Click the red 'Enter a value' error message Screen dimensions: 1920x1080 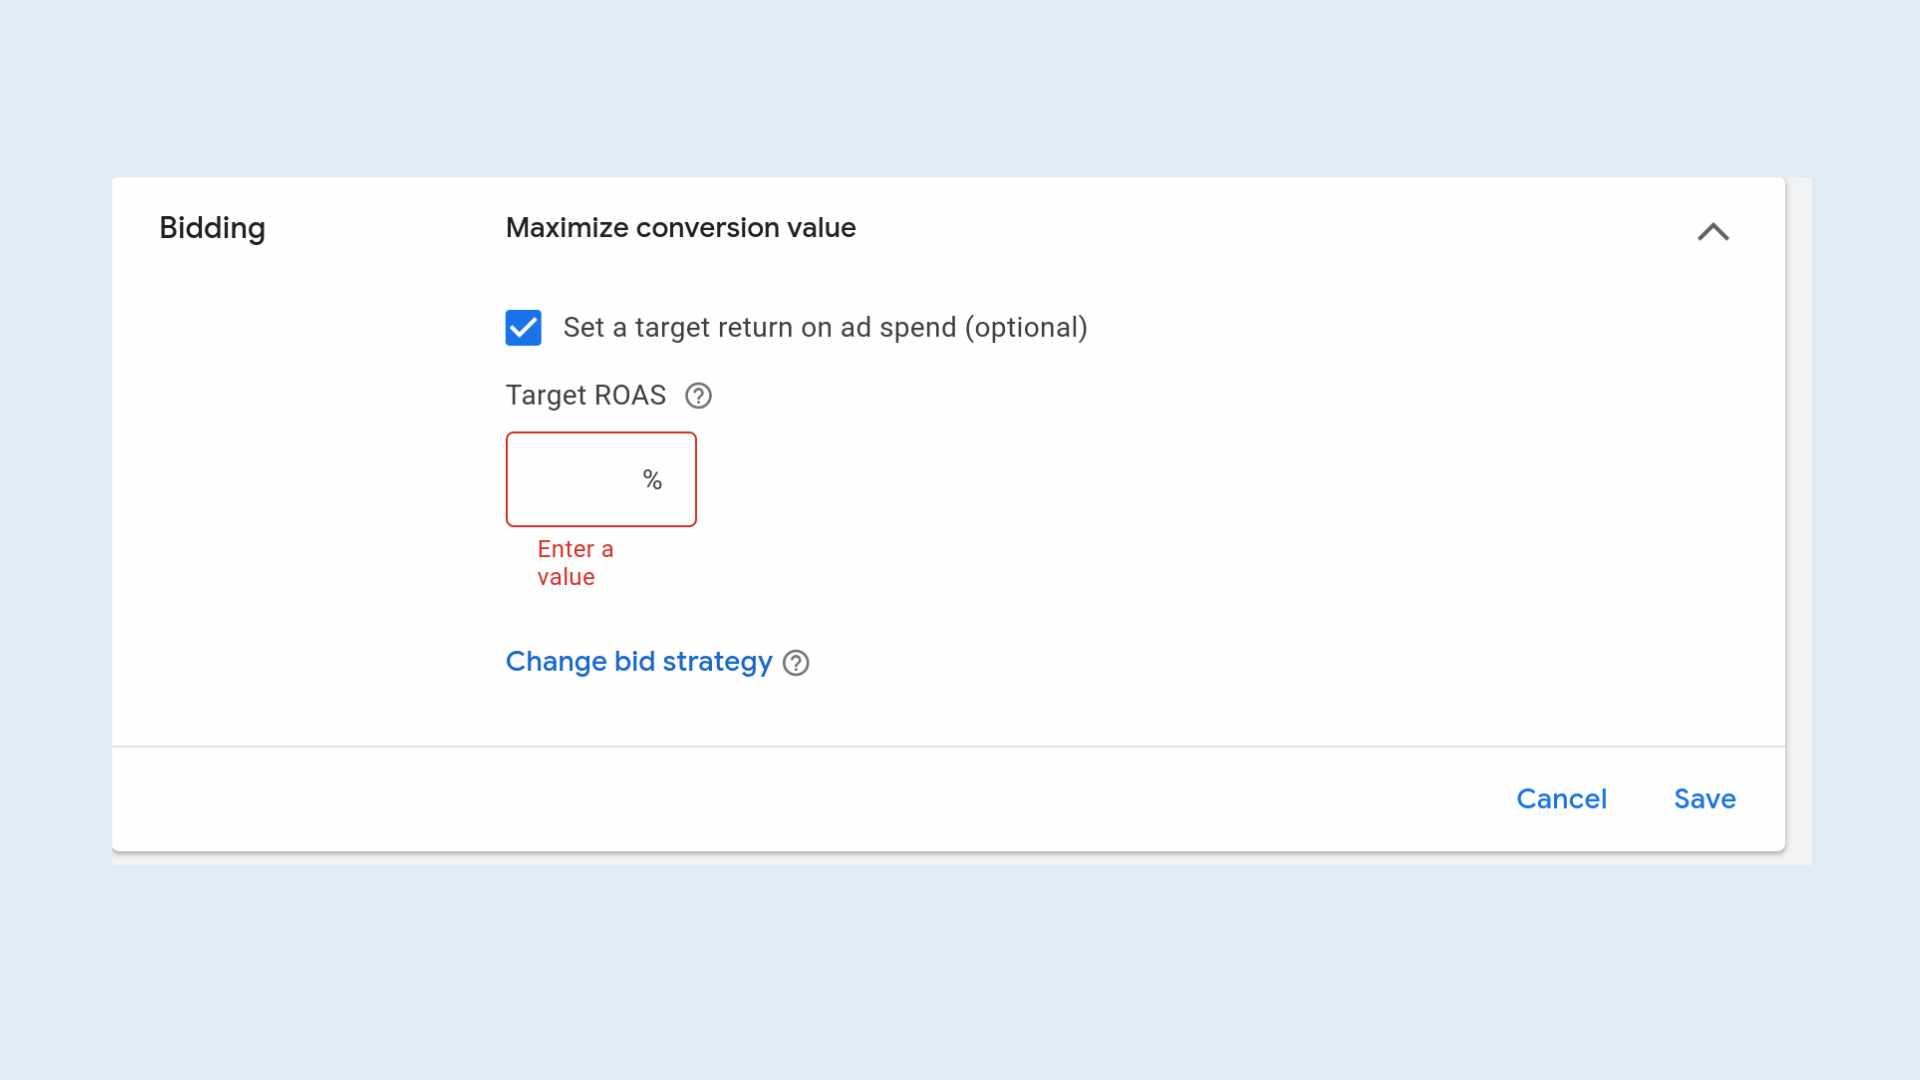click(574, 563)
